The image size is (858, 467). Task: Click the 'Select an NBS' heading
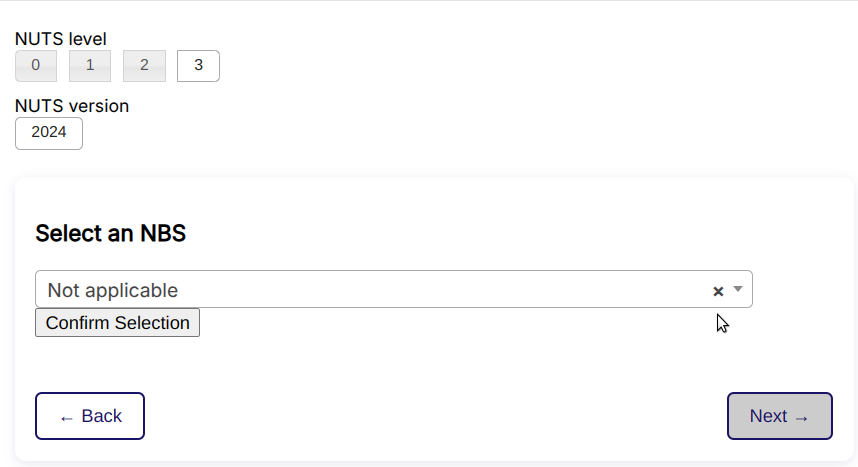tap(110, 234)
